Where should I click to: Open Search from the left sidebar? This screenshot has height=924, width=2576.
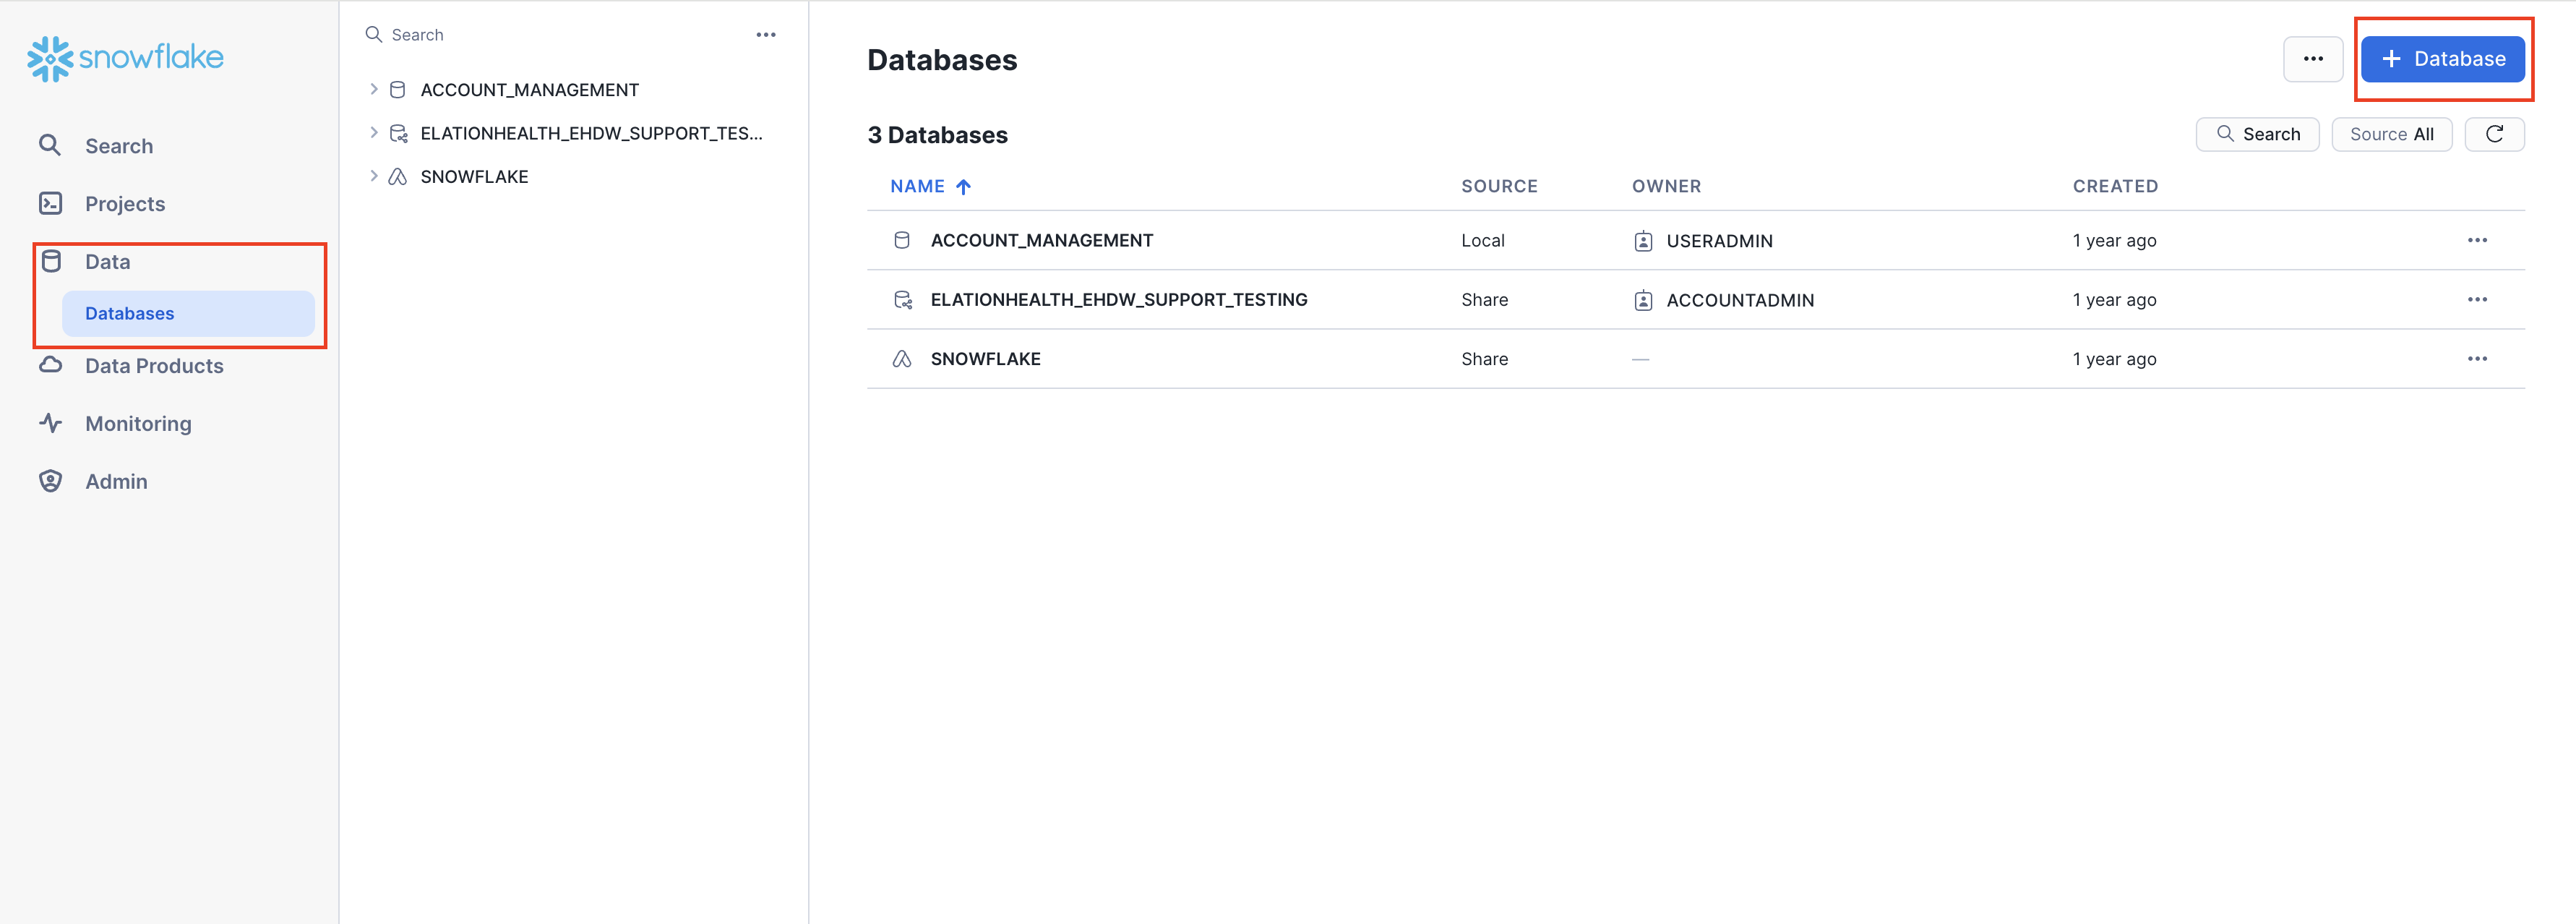[x=118, y=146]
